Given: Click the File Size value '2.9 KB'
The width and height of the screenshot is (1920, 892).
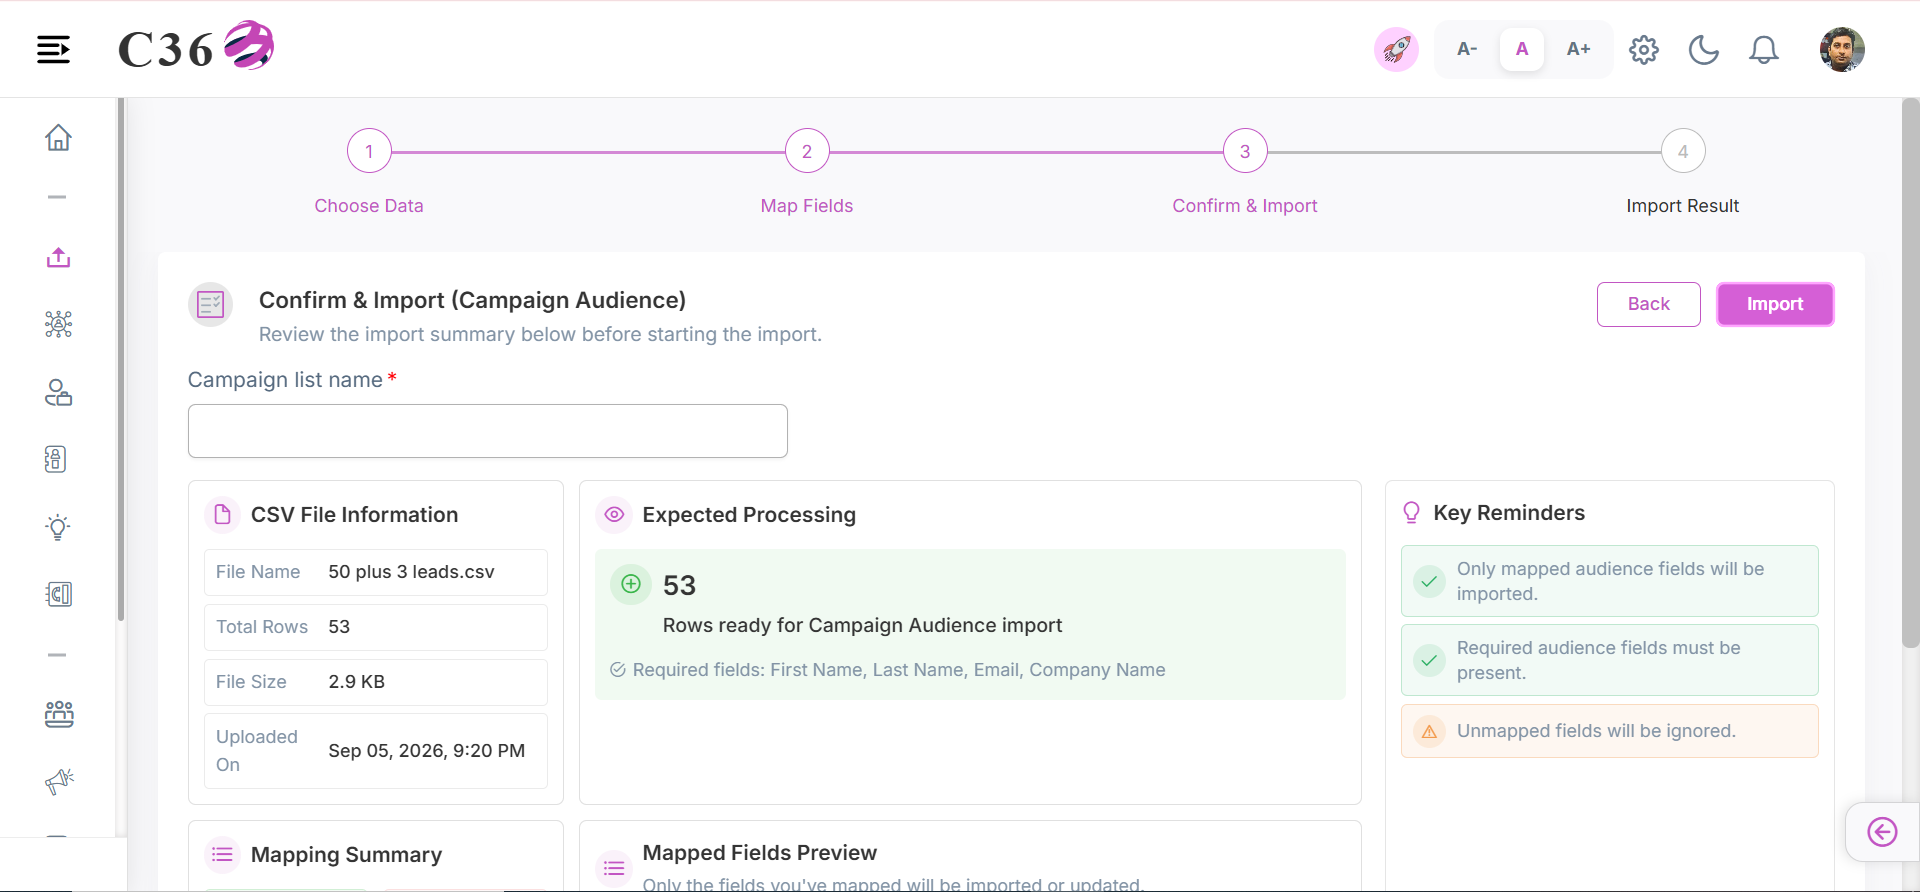Looking at the screenshot, I should (356, 682).
